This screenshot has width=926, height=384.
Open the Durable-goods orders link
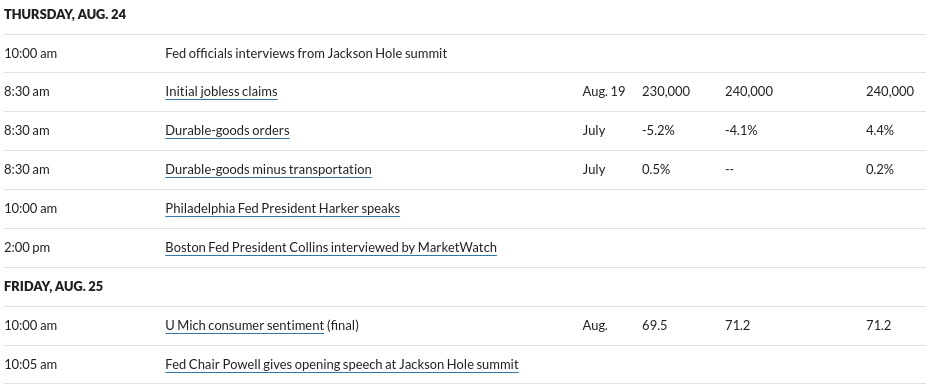tap(227, 130)
